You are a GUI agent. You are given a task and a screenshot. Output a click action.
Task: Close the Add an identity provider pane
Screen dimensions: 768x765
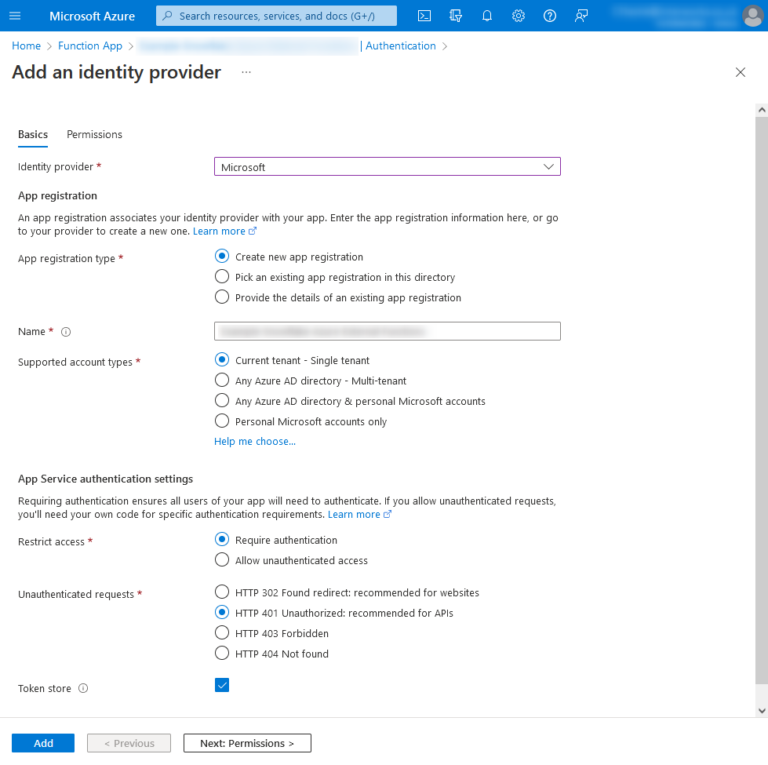(740, 72)
